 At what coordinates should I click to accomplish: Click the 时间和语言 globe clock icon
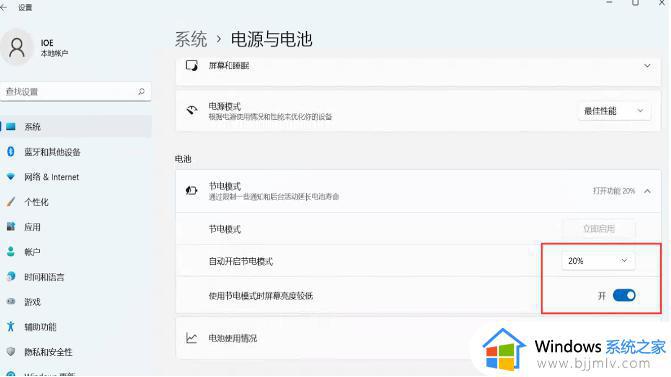pyautogui.click(x=11, y=276)
